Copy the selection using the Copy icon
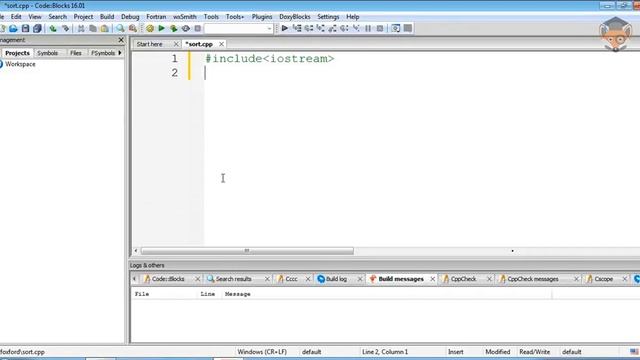The height and width of the screenshot is (360, 640). click(93, 29)
